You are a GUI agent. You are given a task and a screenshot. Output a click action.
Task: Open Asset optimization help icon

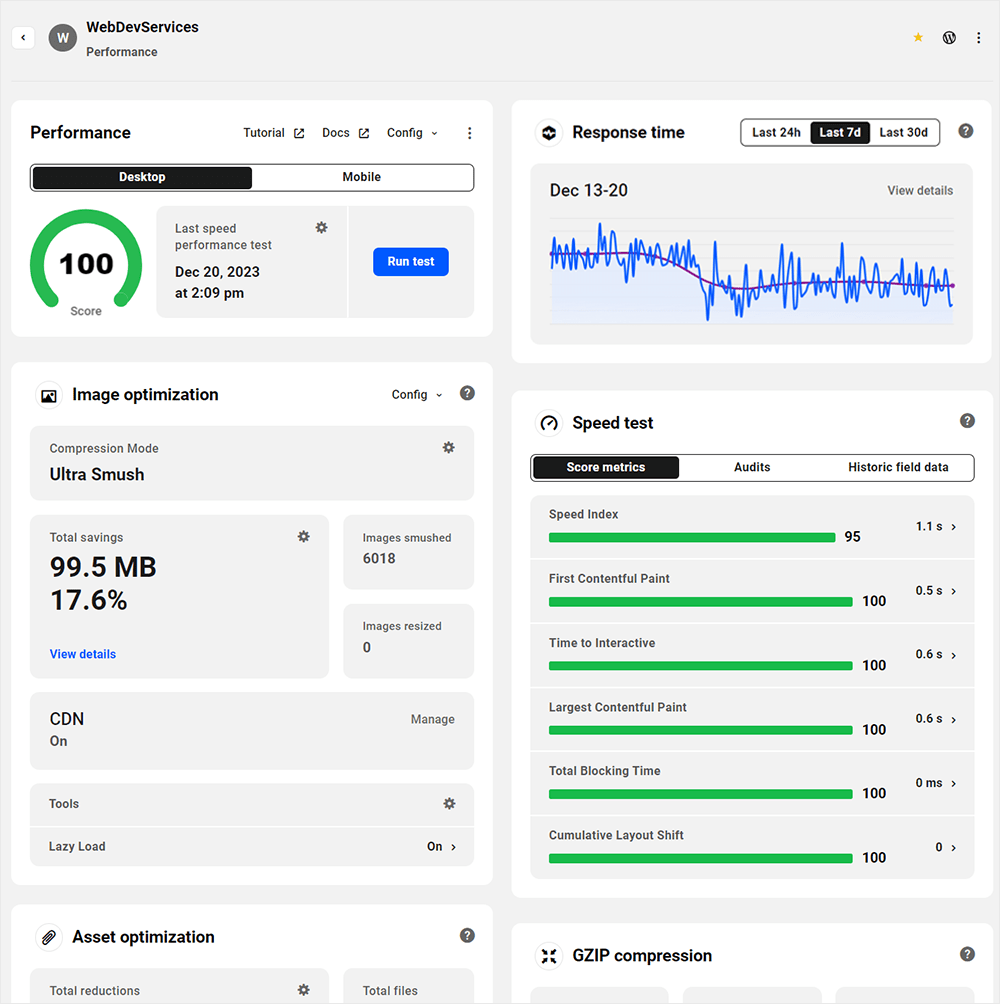click(x=467, y=935)
